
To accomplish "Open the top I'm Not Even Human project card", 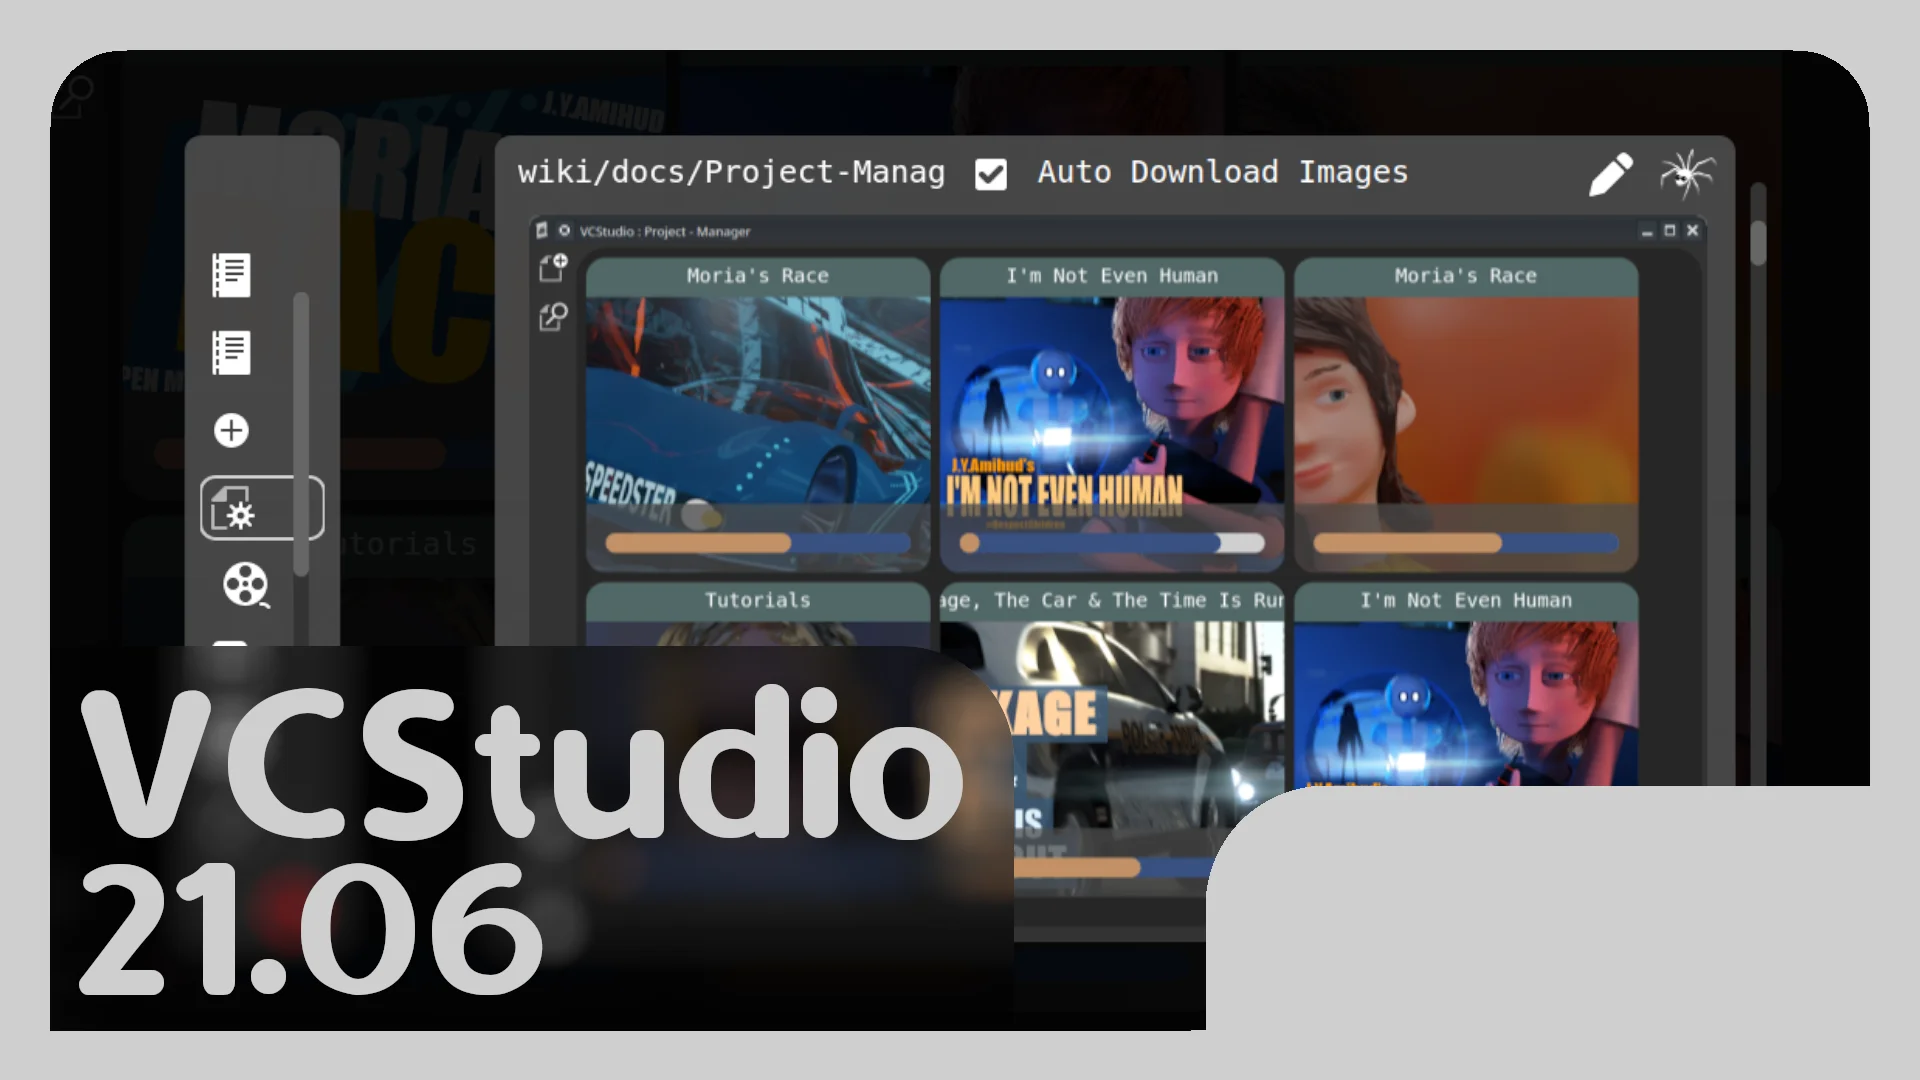I will (x=1112, y=415).
